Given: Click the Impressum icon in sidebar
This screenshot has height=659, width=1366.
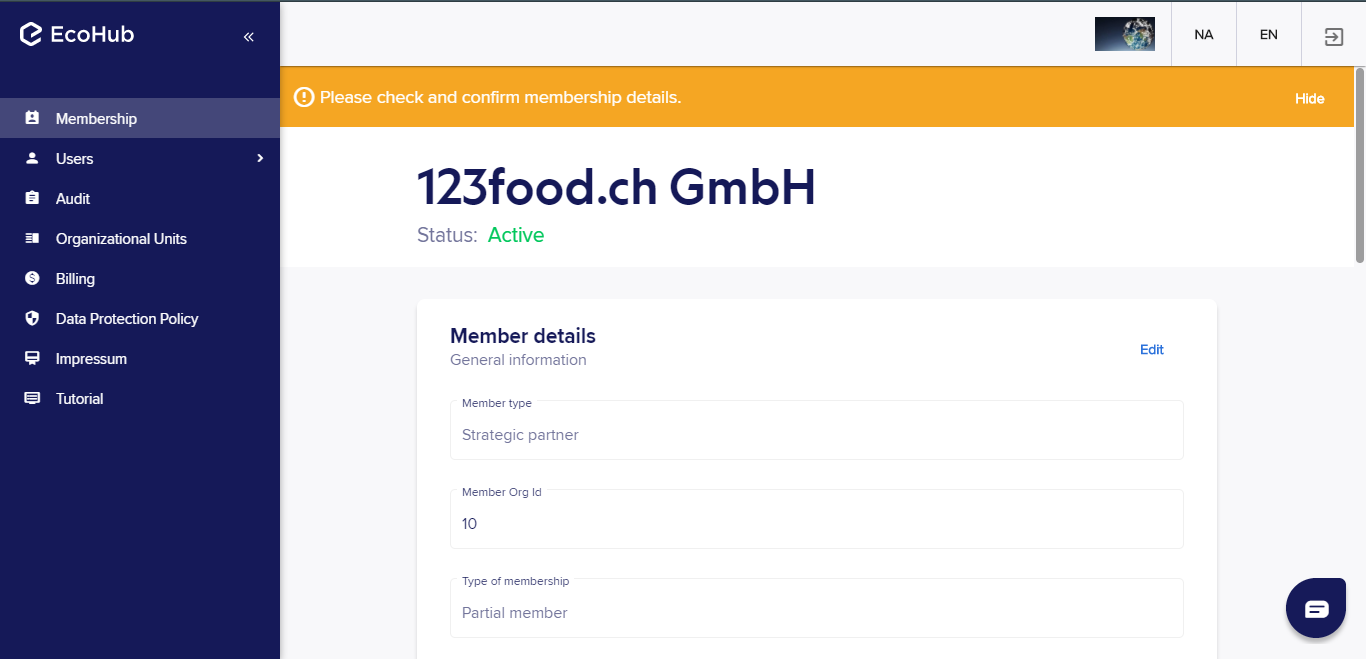Looking at the screenshot, I should 32,358.
